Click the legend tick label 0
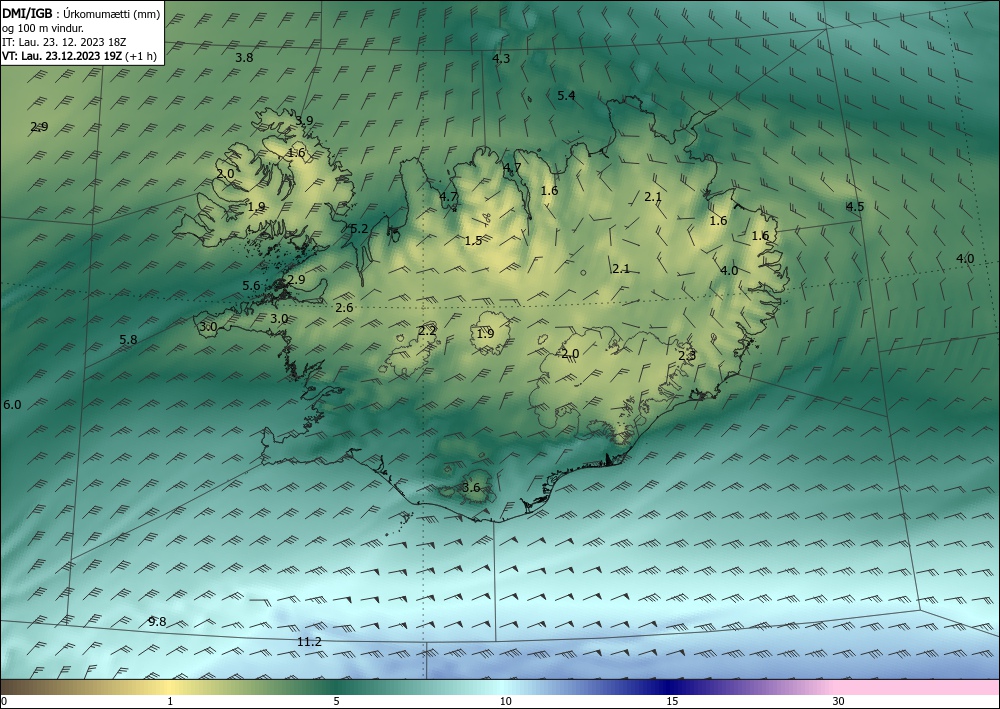1000x709 pixels. click(4, 702)
